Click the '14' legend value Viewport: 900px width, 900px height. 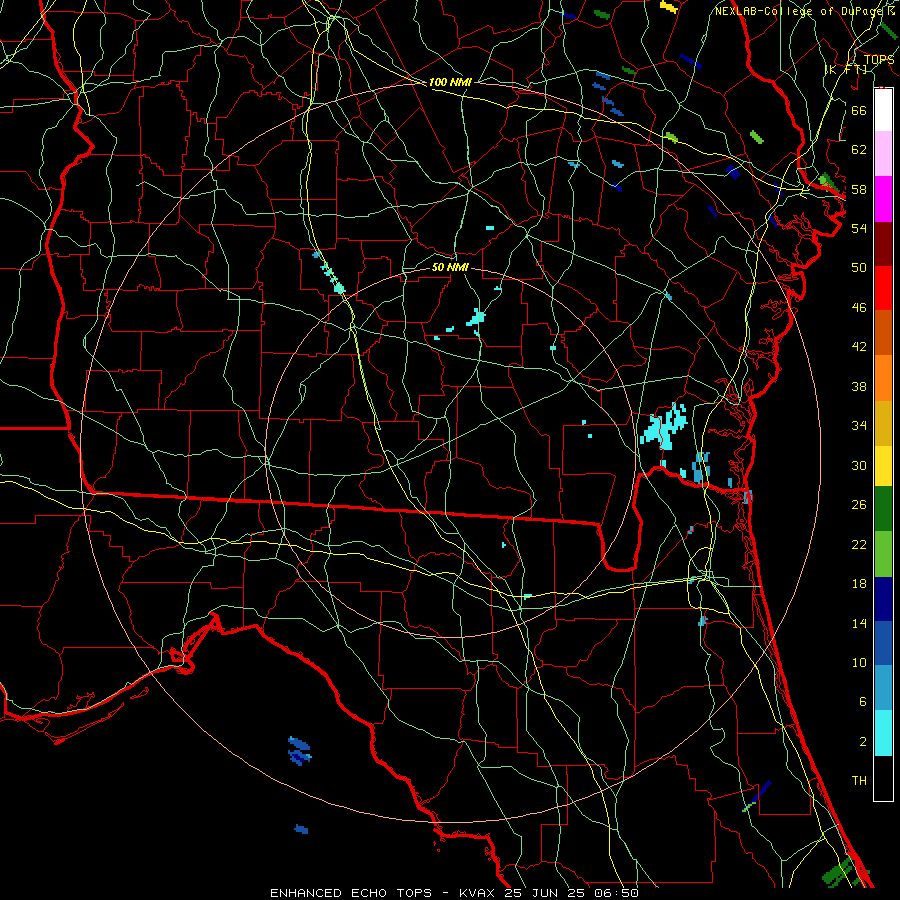[859, 623]
